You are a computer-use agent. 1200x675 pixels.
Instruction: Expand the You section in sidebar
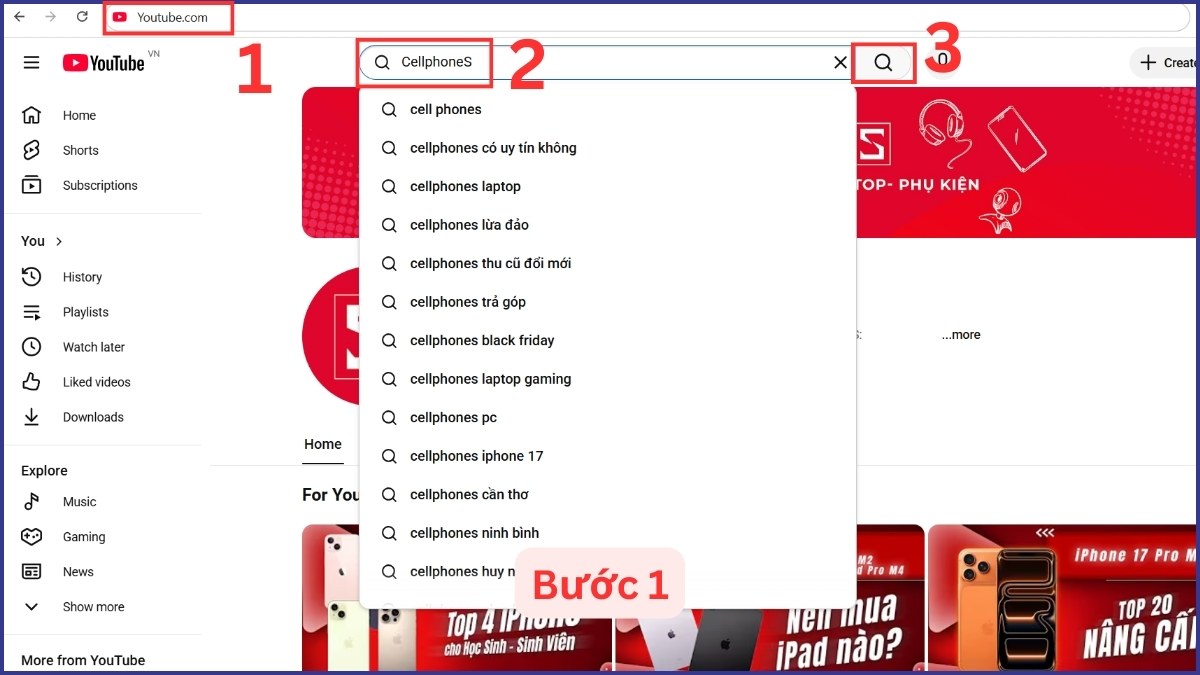(x=40, y=241)
